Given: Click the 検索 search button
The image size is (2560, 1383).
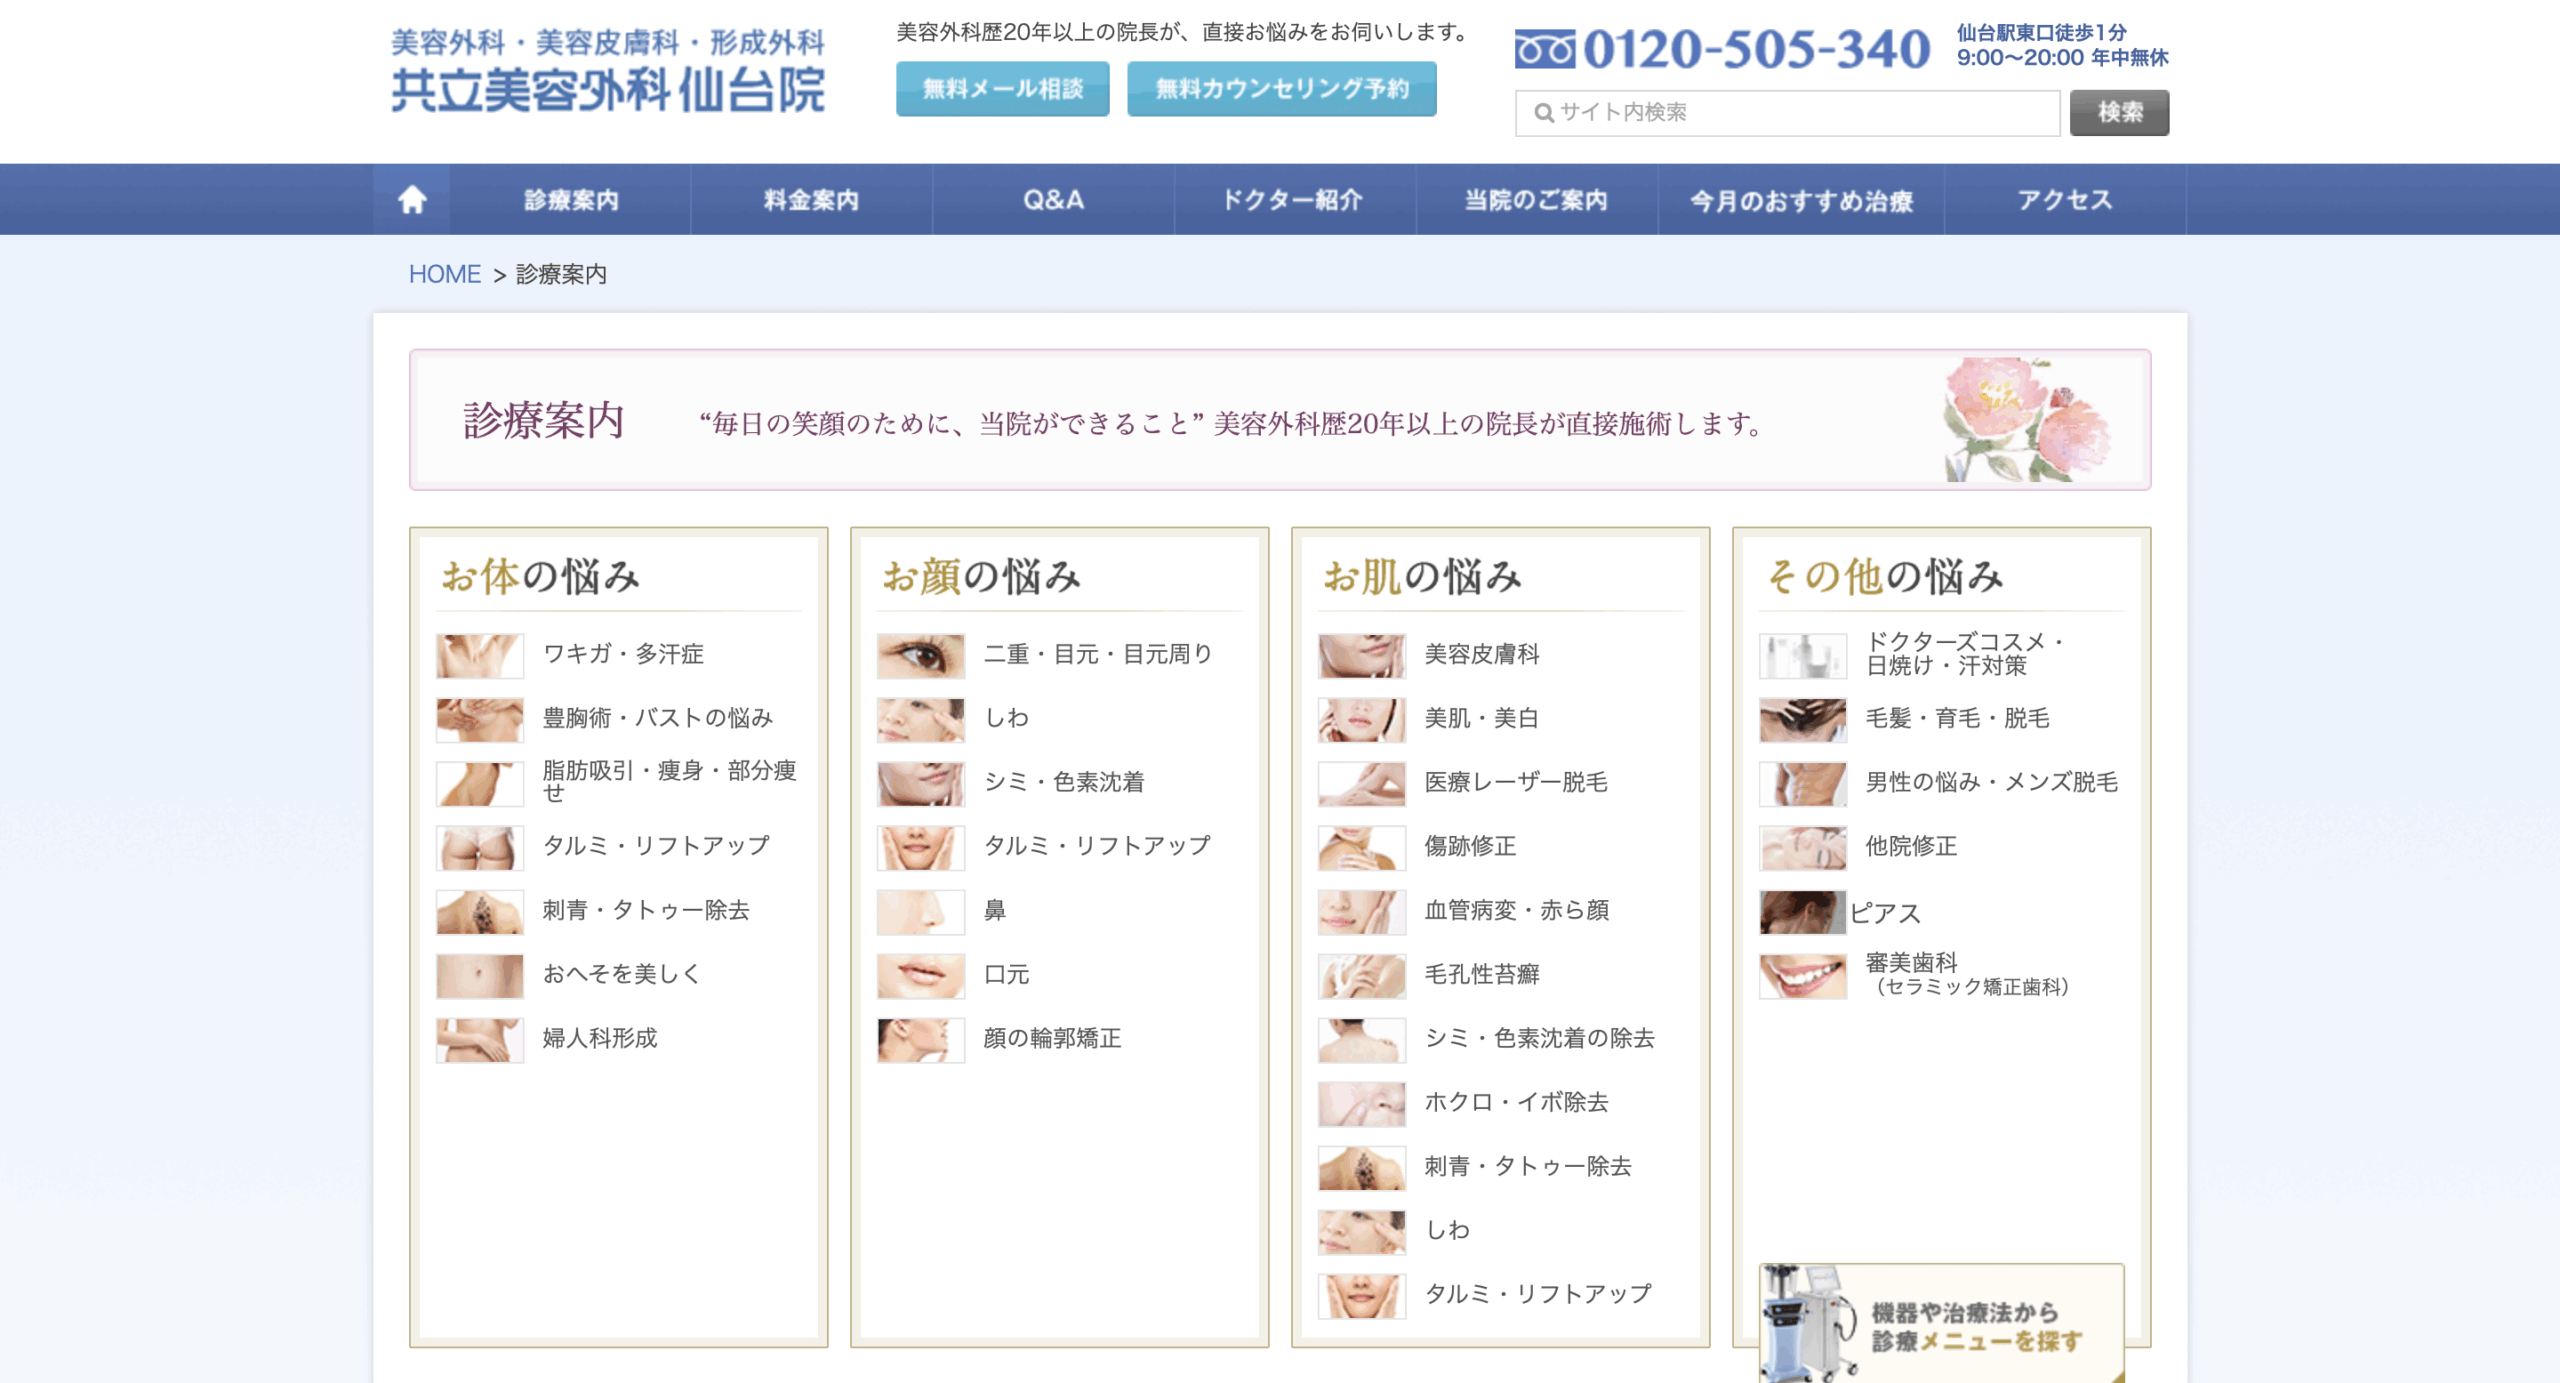Looking at the screenshot, I should pos(2119,113).
